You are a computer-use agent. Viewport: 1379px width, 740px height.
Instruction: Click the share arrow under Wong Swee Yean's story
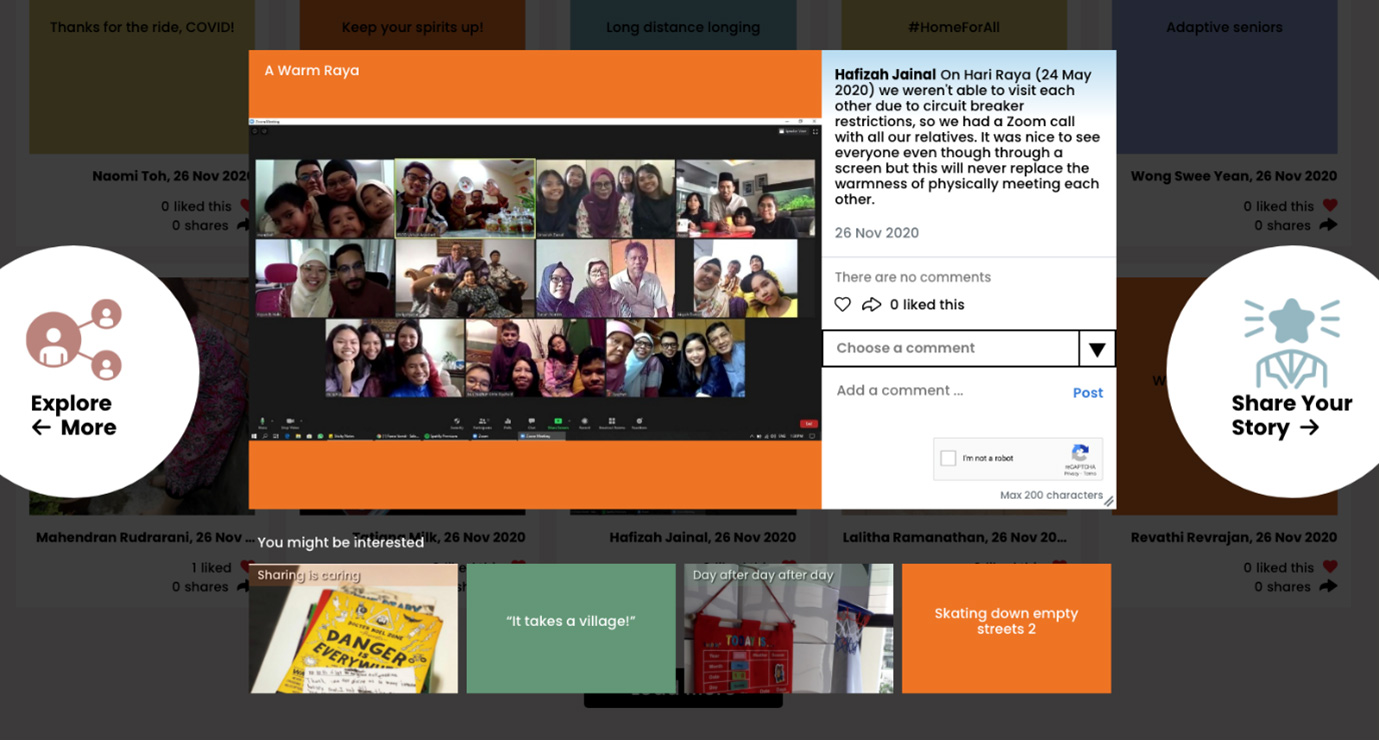pyautogui.click(x=1328, y=225)
